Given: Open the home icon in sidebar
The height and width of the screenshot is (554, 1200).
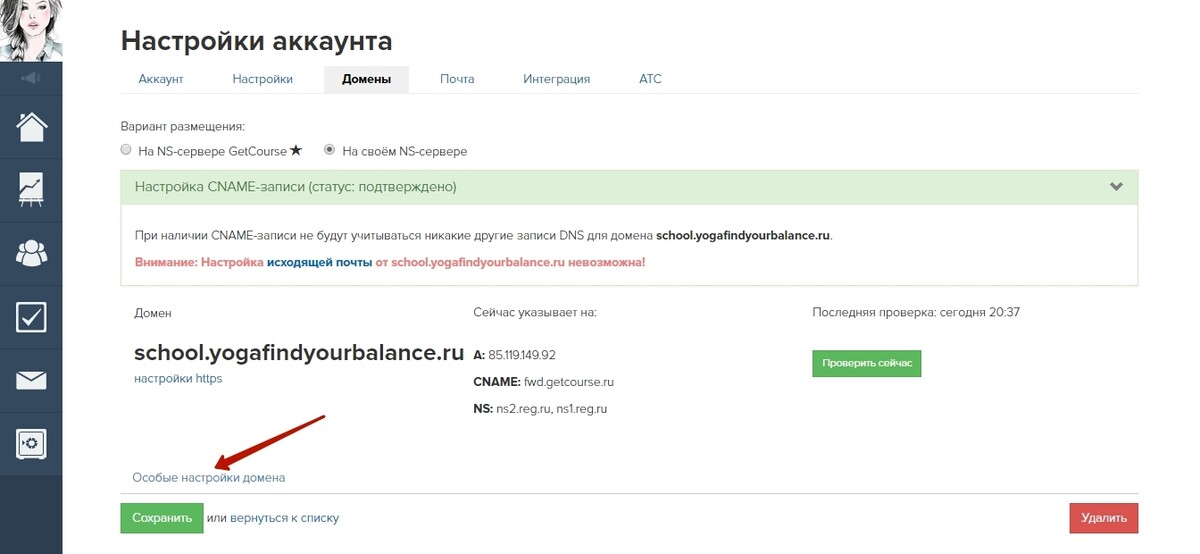Looking at the screenshot, I should point(31,127).
